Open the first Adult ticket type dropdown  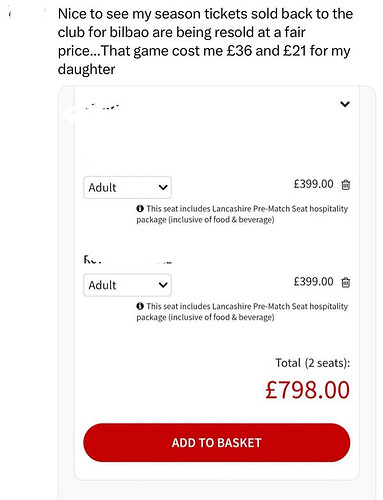point(127,187)
